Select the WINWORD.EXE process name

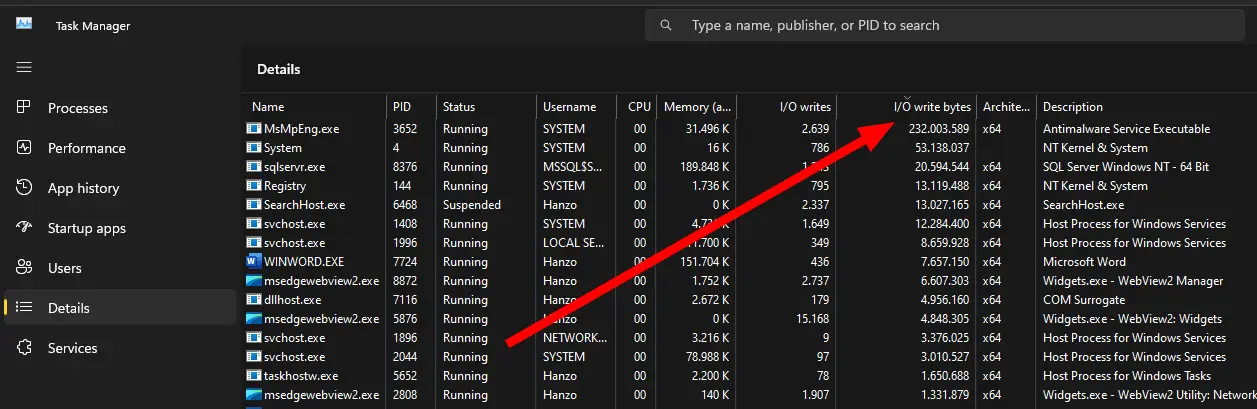click(304, 262)
